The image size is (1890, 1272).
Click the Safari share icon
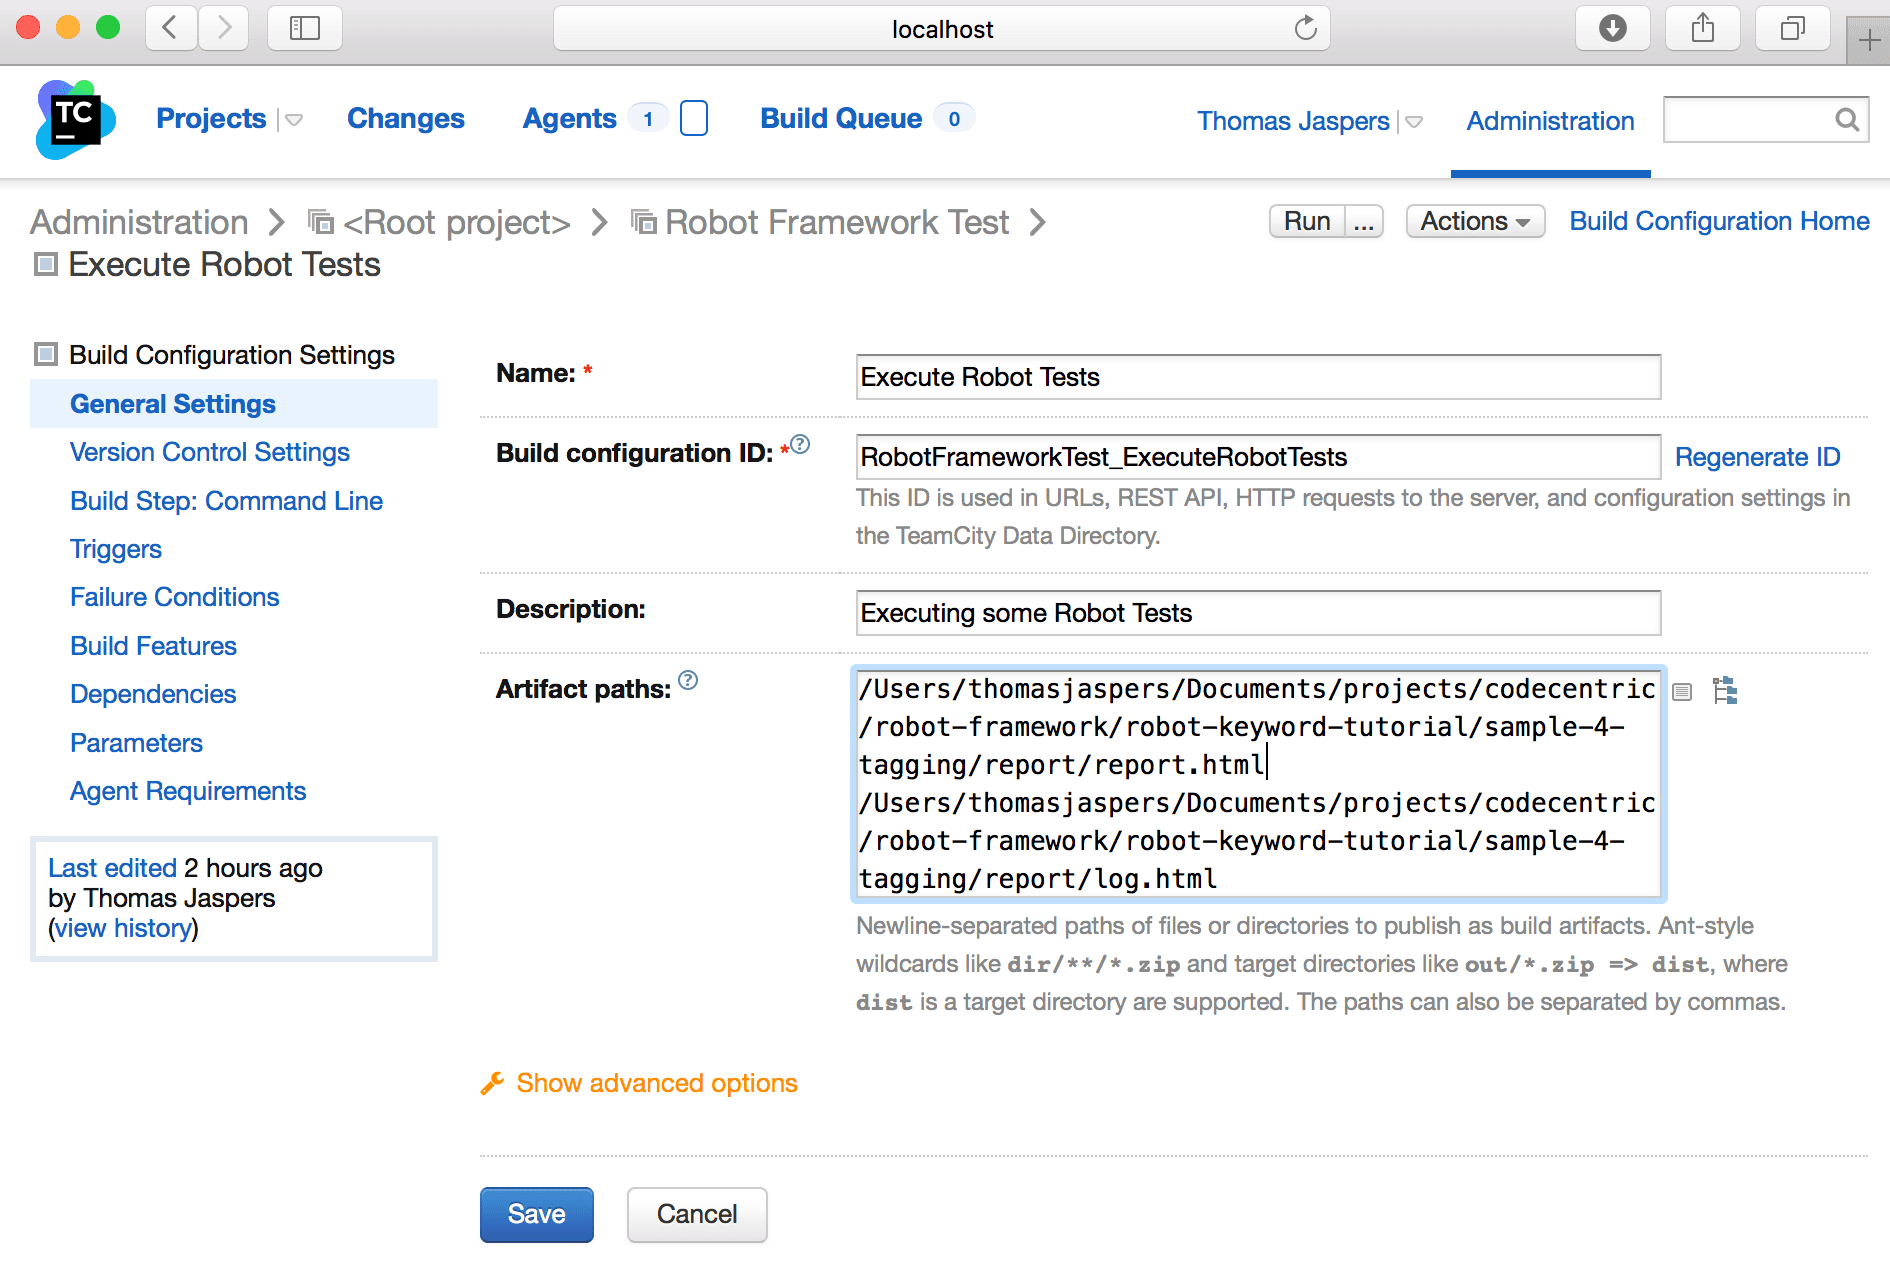[x=1702, y=28]
